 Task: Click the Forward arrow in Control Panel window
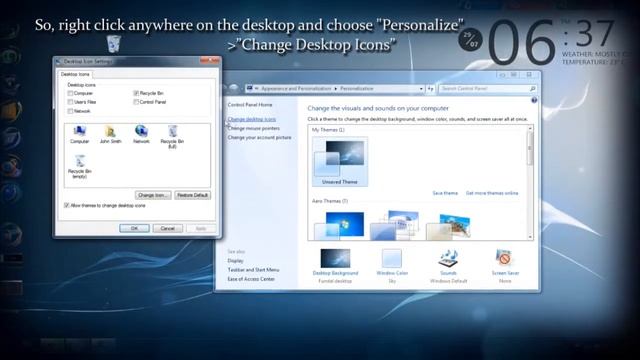tap(233, 88)
